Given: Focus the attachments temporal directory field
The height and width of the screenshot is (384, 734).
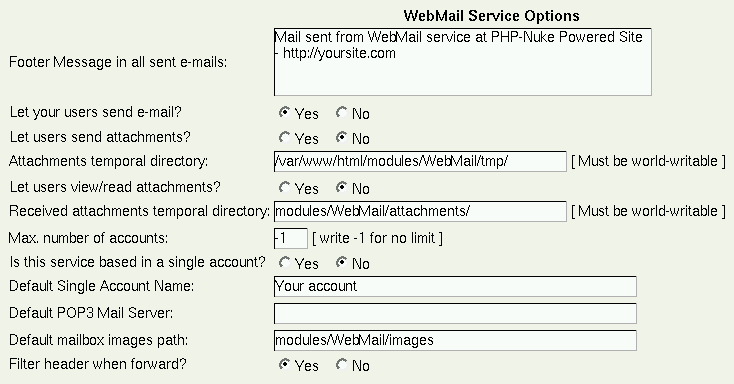Looking at the screenshot, I should (420, 161).
